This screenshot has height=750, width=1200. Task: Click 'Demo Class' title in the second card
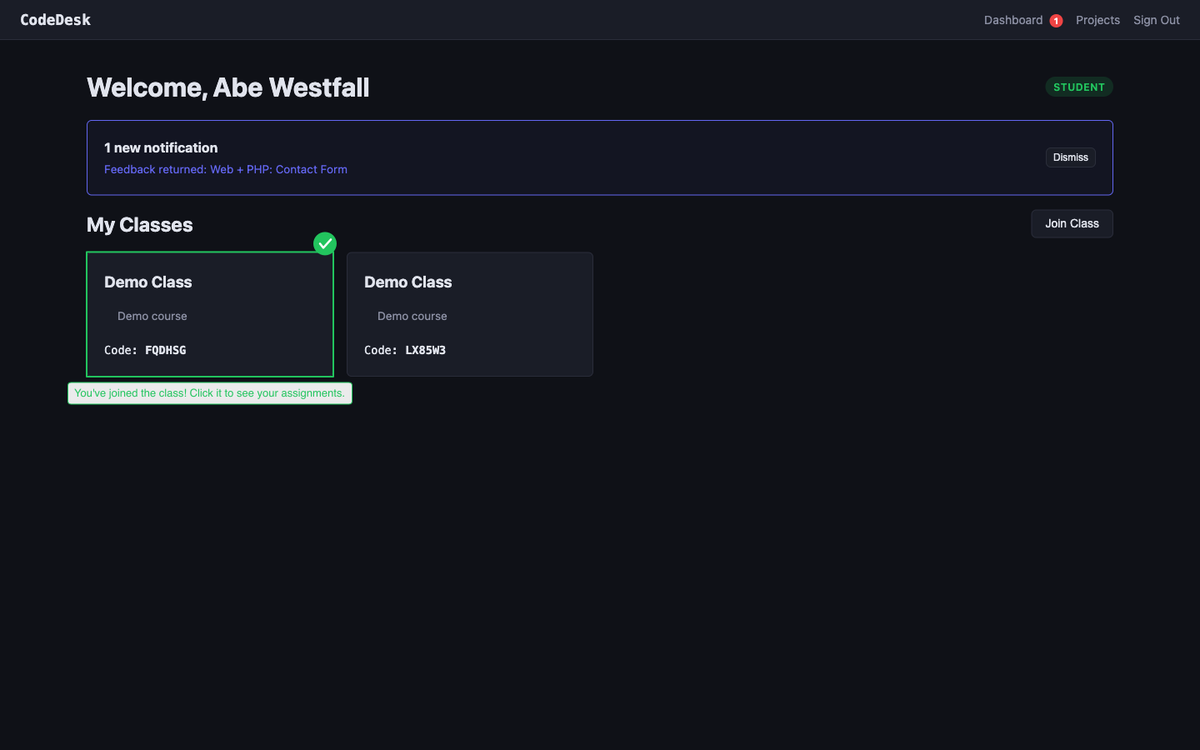[x=408, y=282]
